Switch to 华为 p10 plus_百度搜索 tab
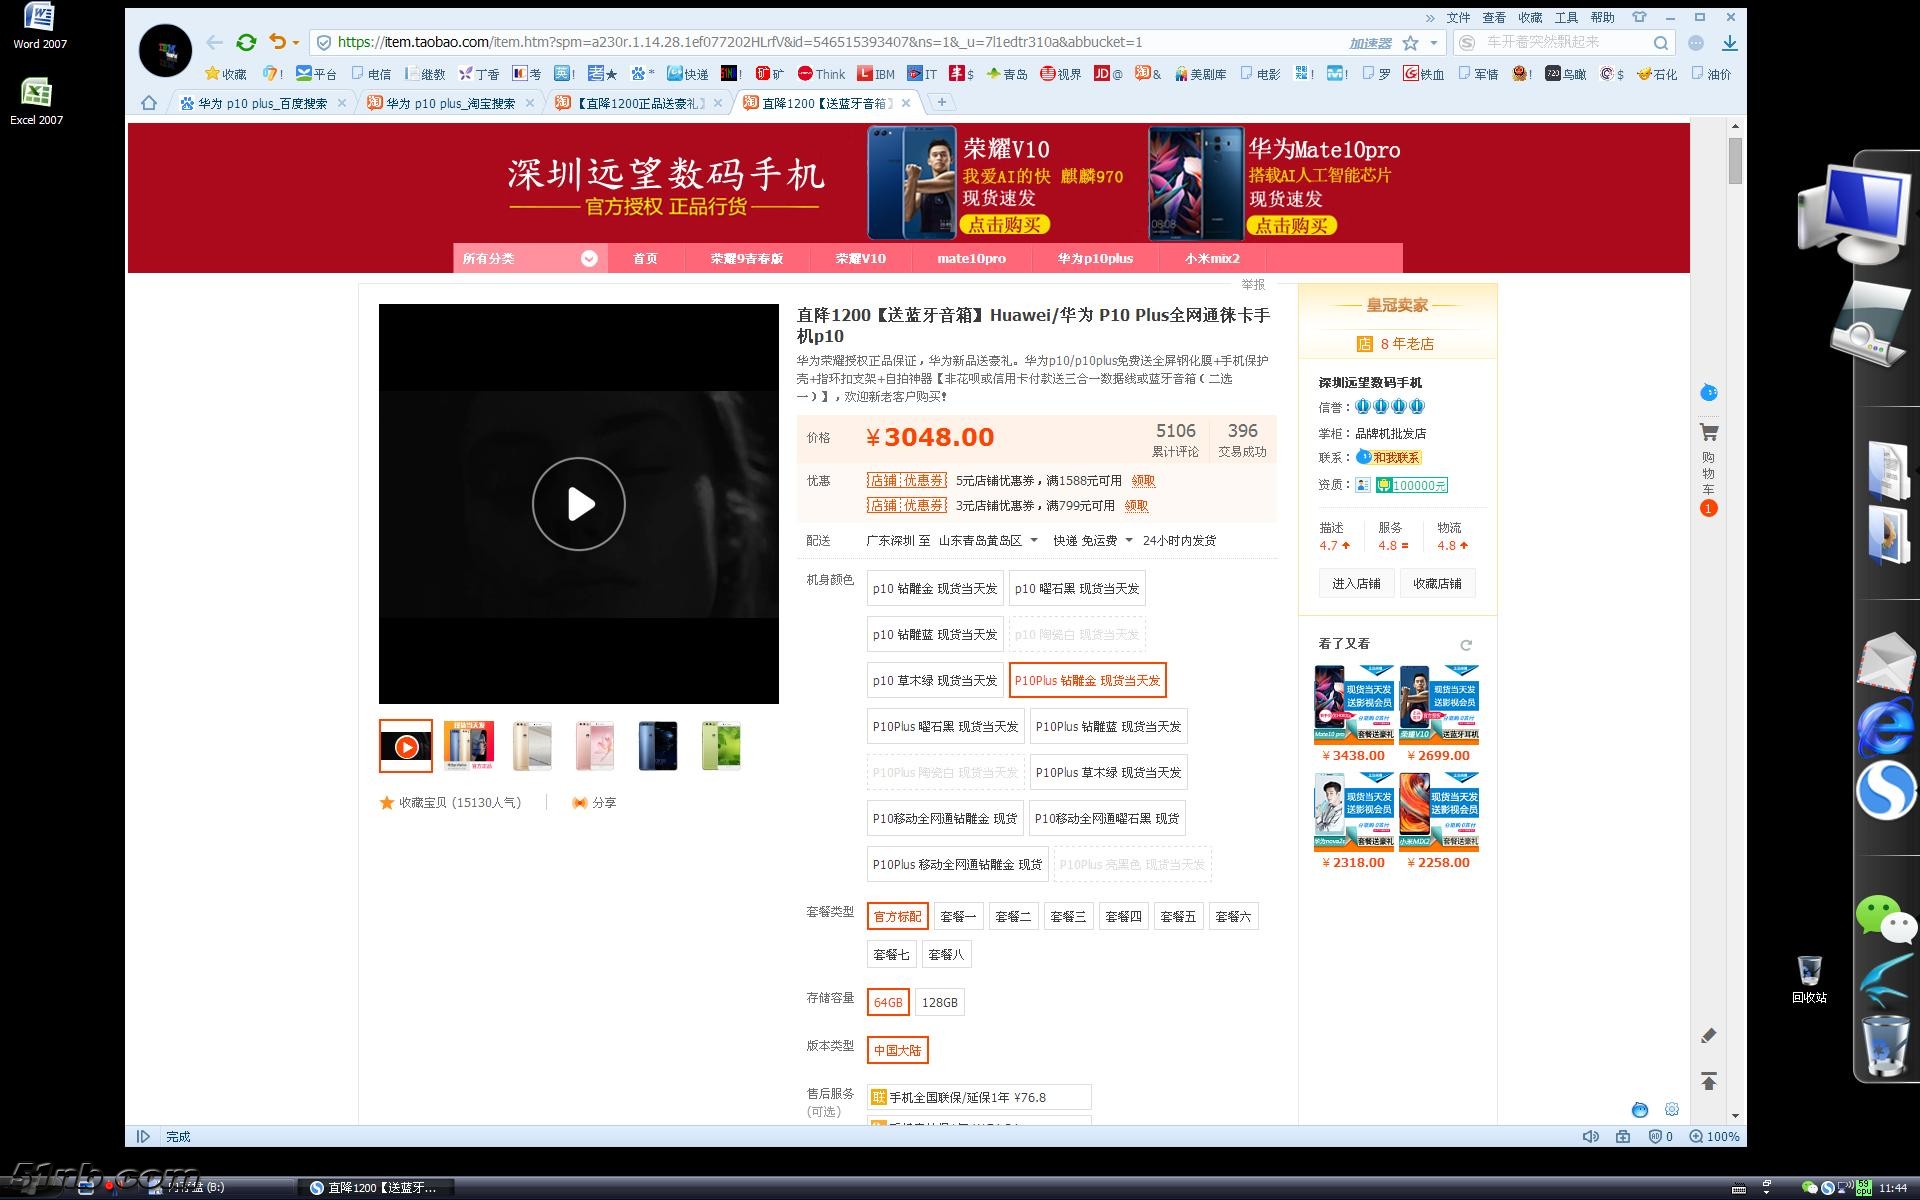This screenshot has height=1200, width=1920. click(262, 103)
